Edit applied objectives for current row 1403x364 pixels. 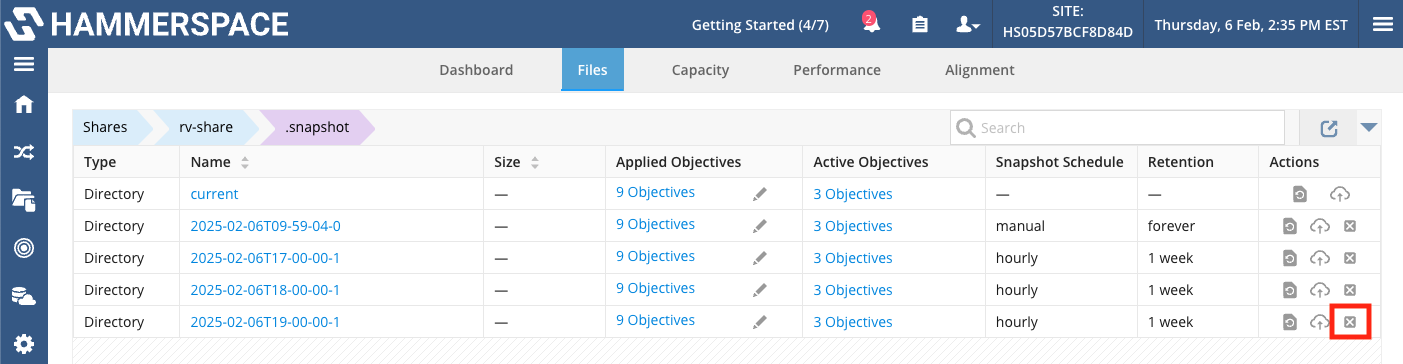tap(760, 194)
